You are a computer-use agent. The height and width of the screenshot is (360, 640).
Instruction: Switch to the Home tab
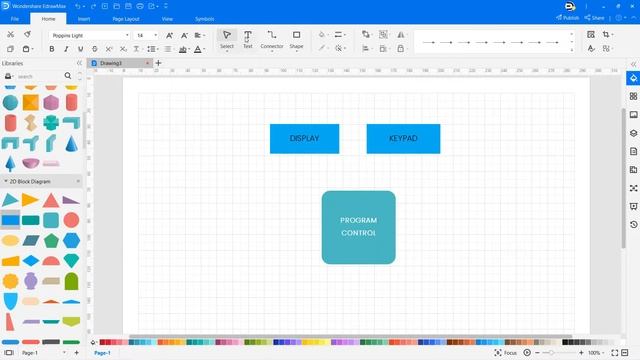[48, 19]
